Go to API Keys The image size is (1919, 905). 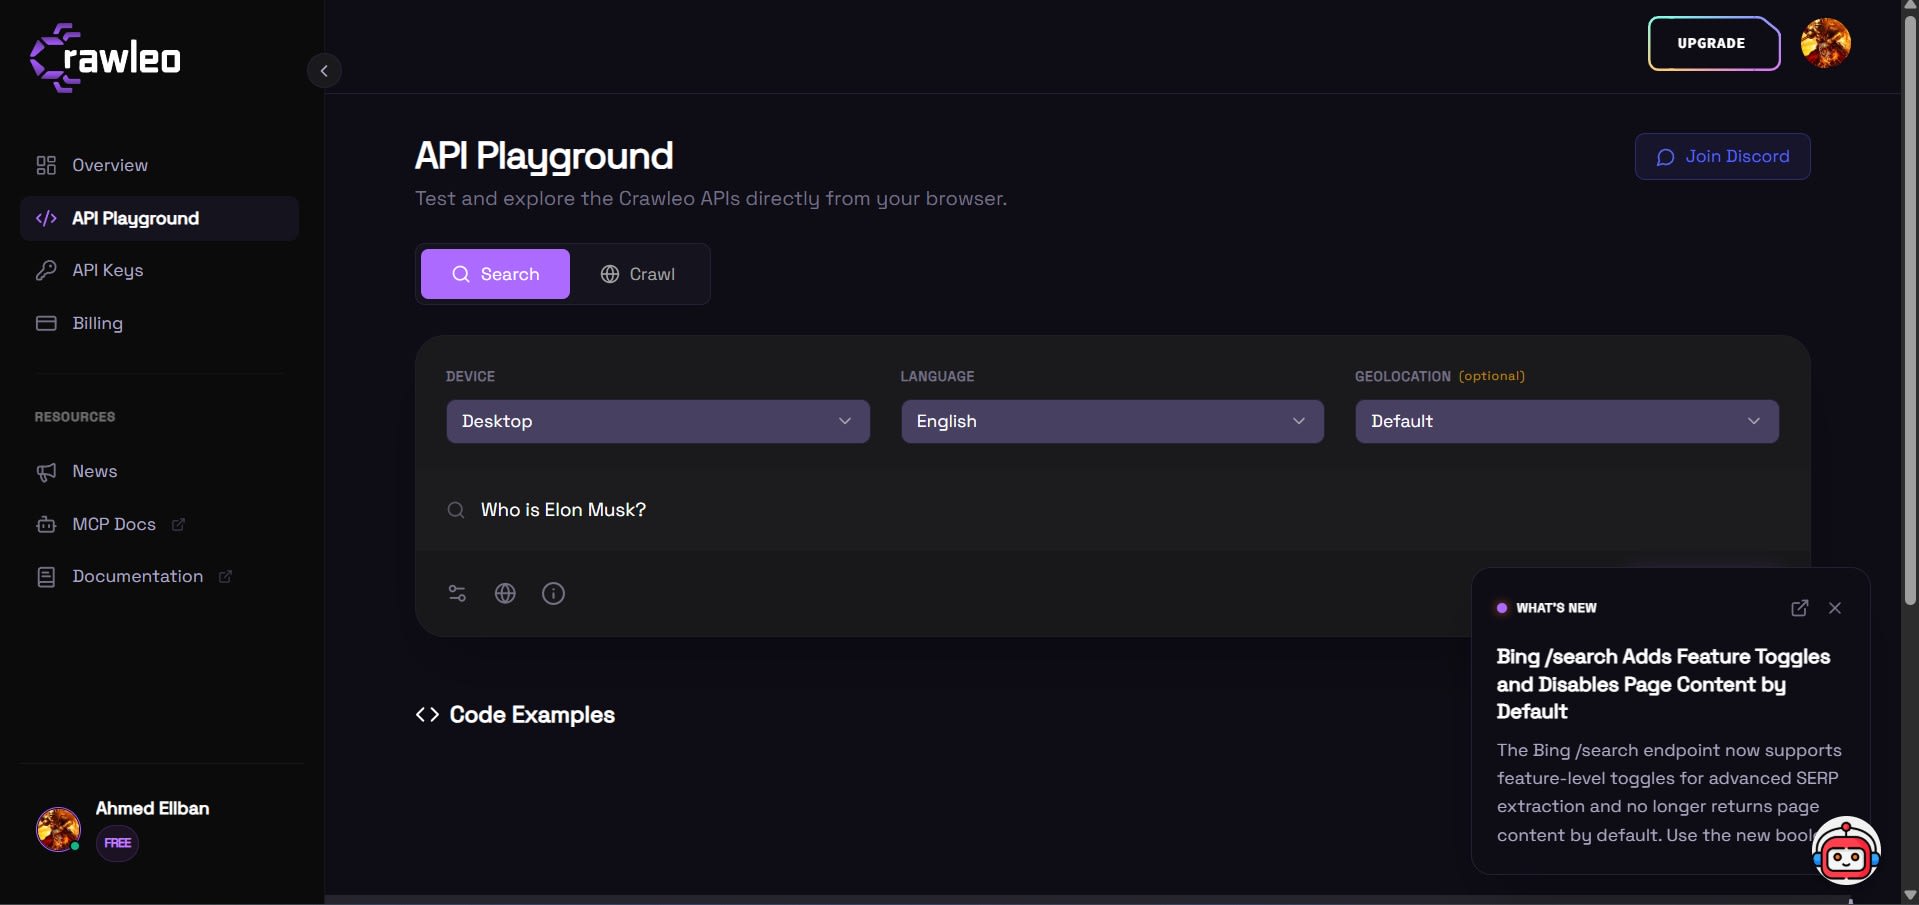159,270
